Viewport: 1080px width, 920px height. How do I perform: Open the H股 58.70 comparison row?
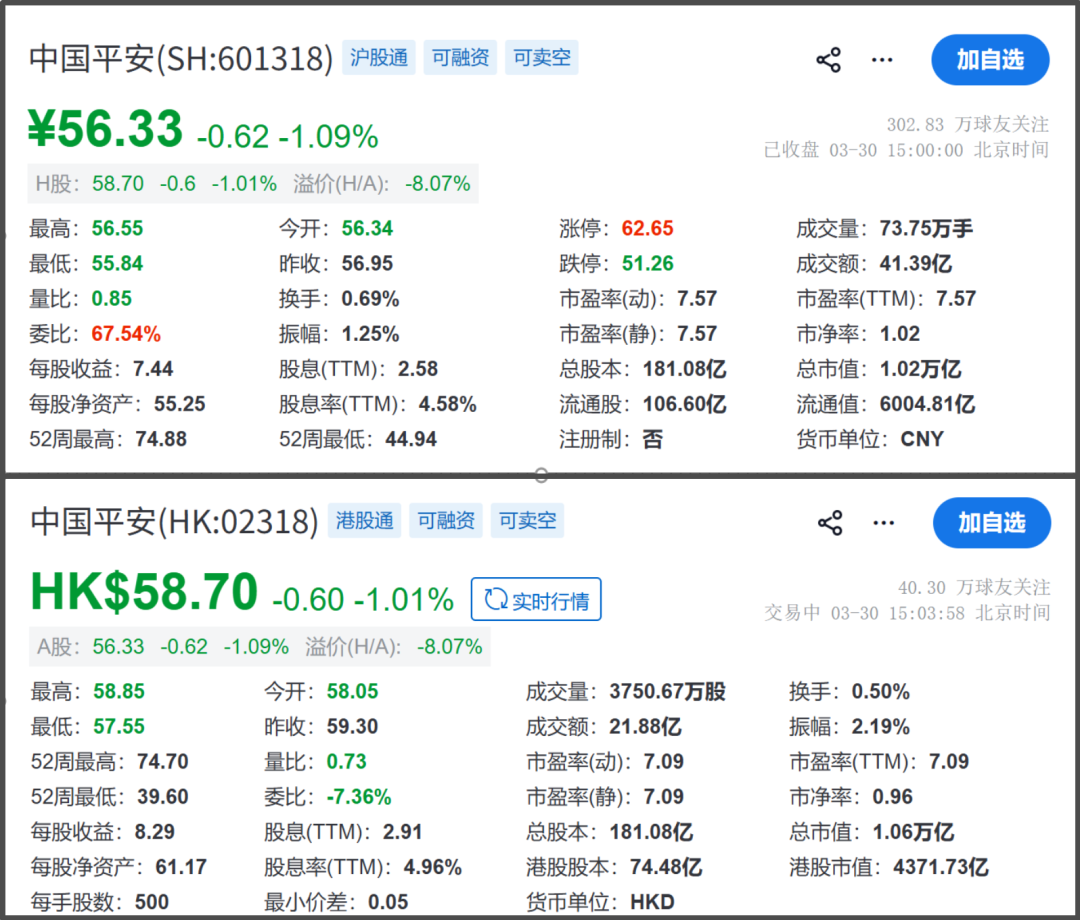252,184
